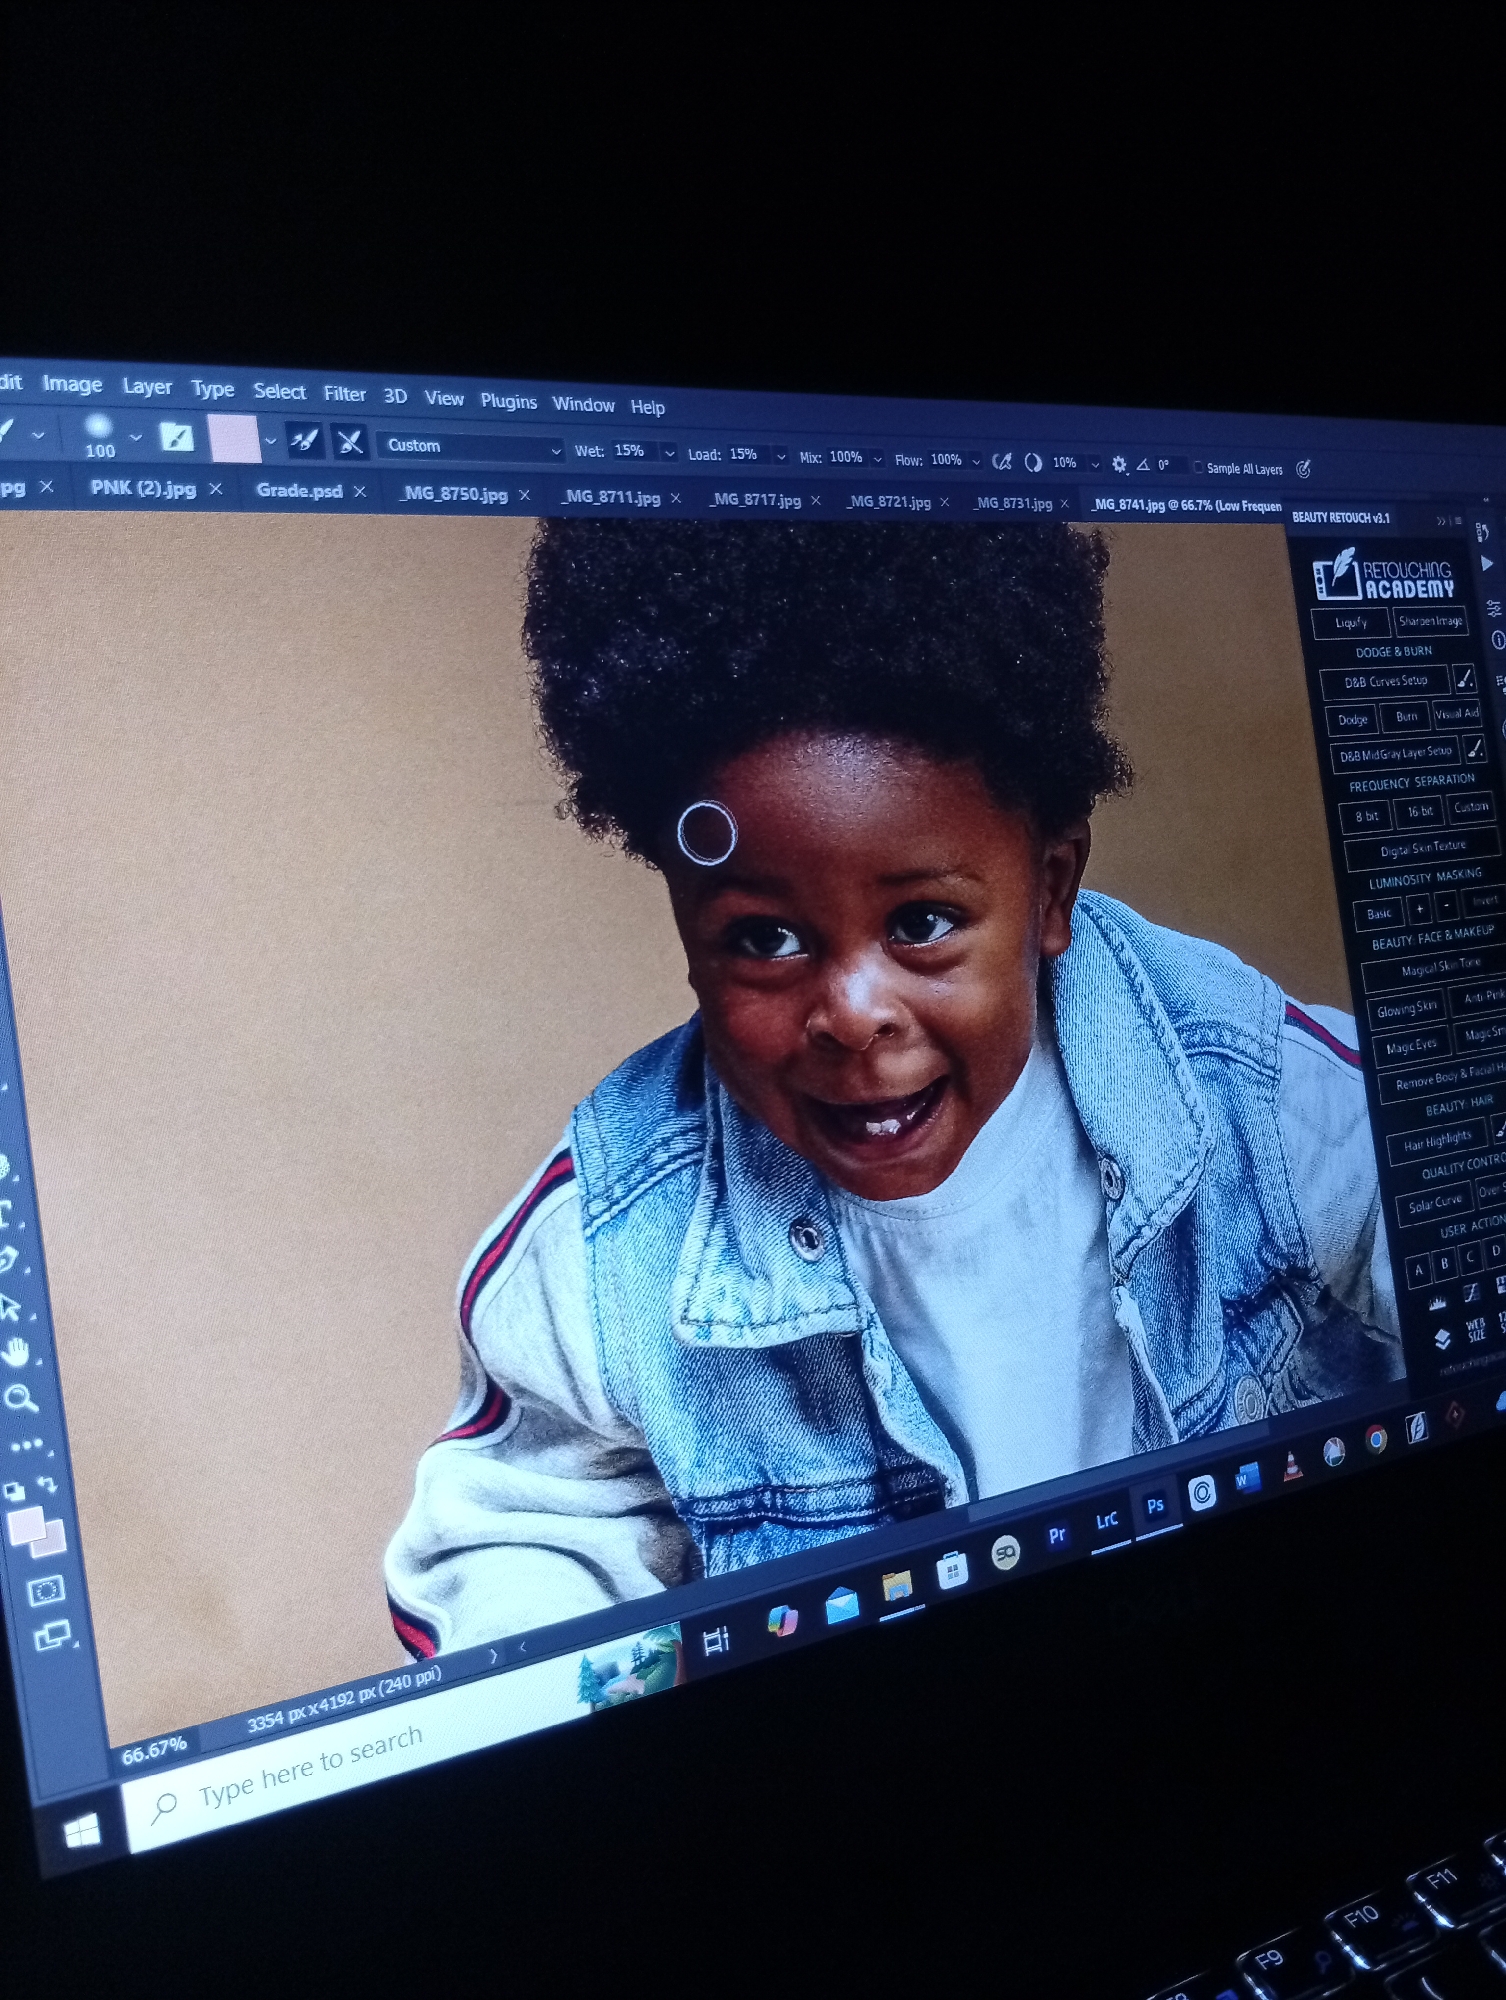Open the Help menu

point(647,407)
